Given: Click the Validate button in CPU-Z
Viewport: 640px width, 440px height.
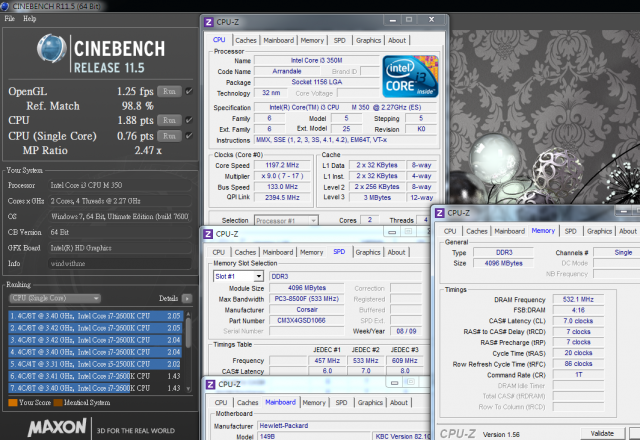Looking at the screenshot, I should point(602,433).
